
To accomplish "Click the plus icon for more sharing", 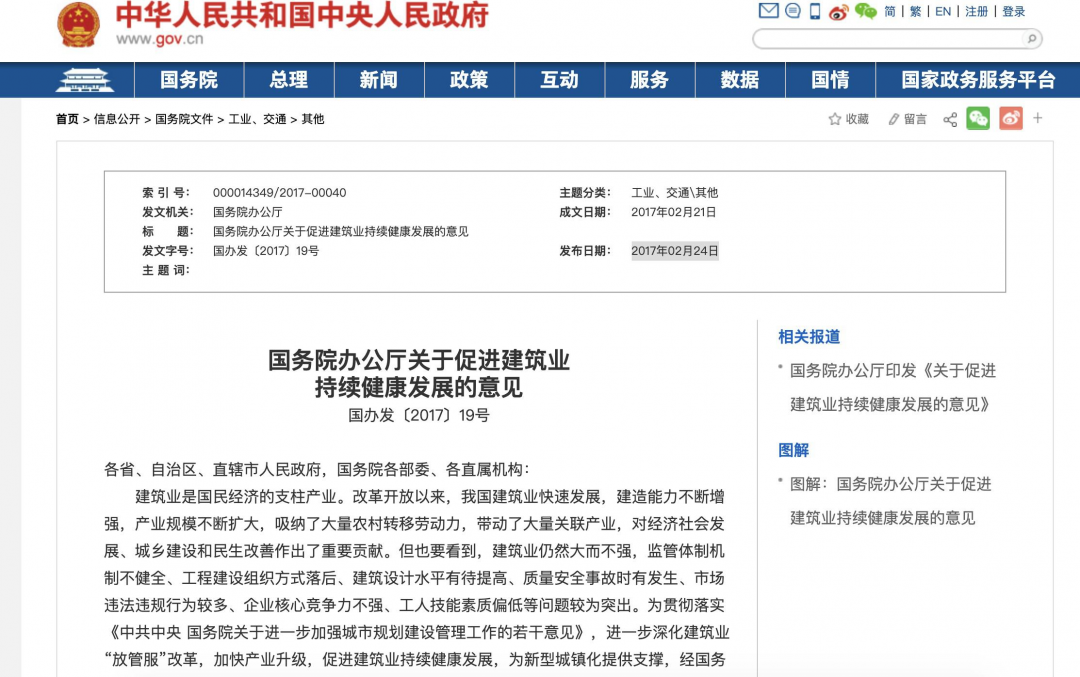I will (1037, 118).
